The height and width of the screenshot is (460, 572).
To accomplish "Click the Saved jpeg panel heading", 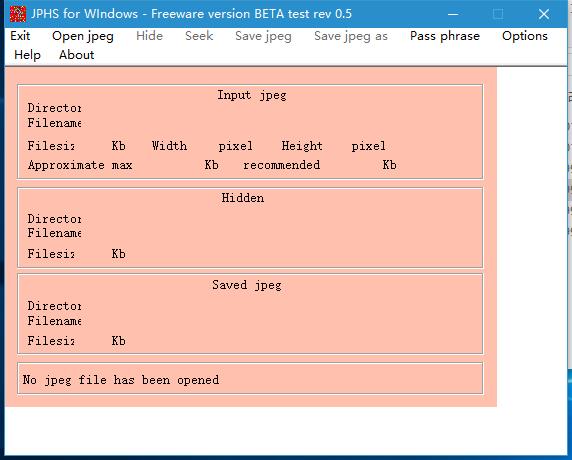I will tap(247, 285).
